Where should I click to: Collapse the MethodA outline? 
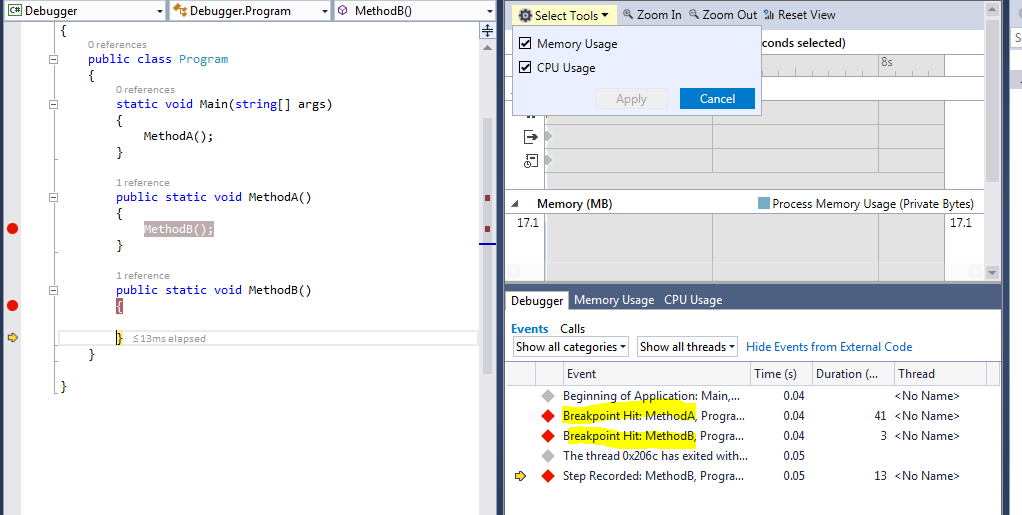click(54, 197)
